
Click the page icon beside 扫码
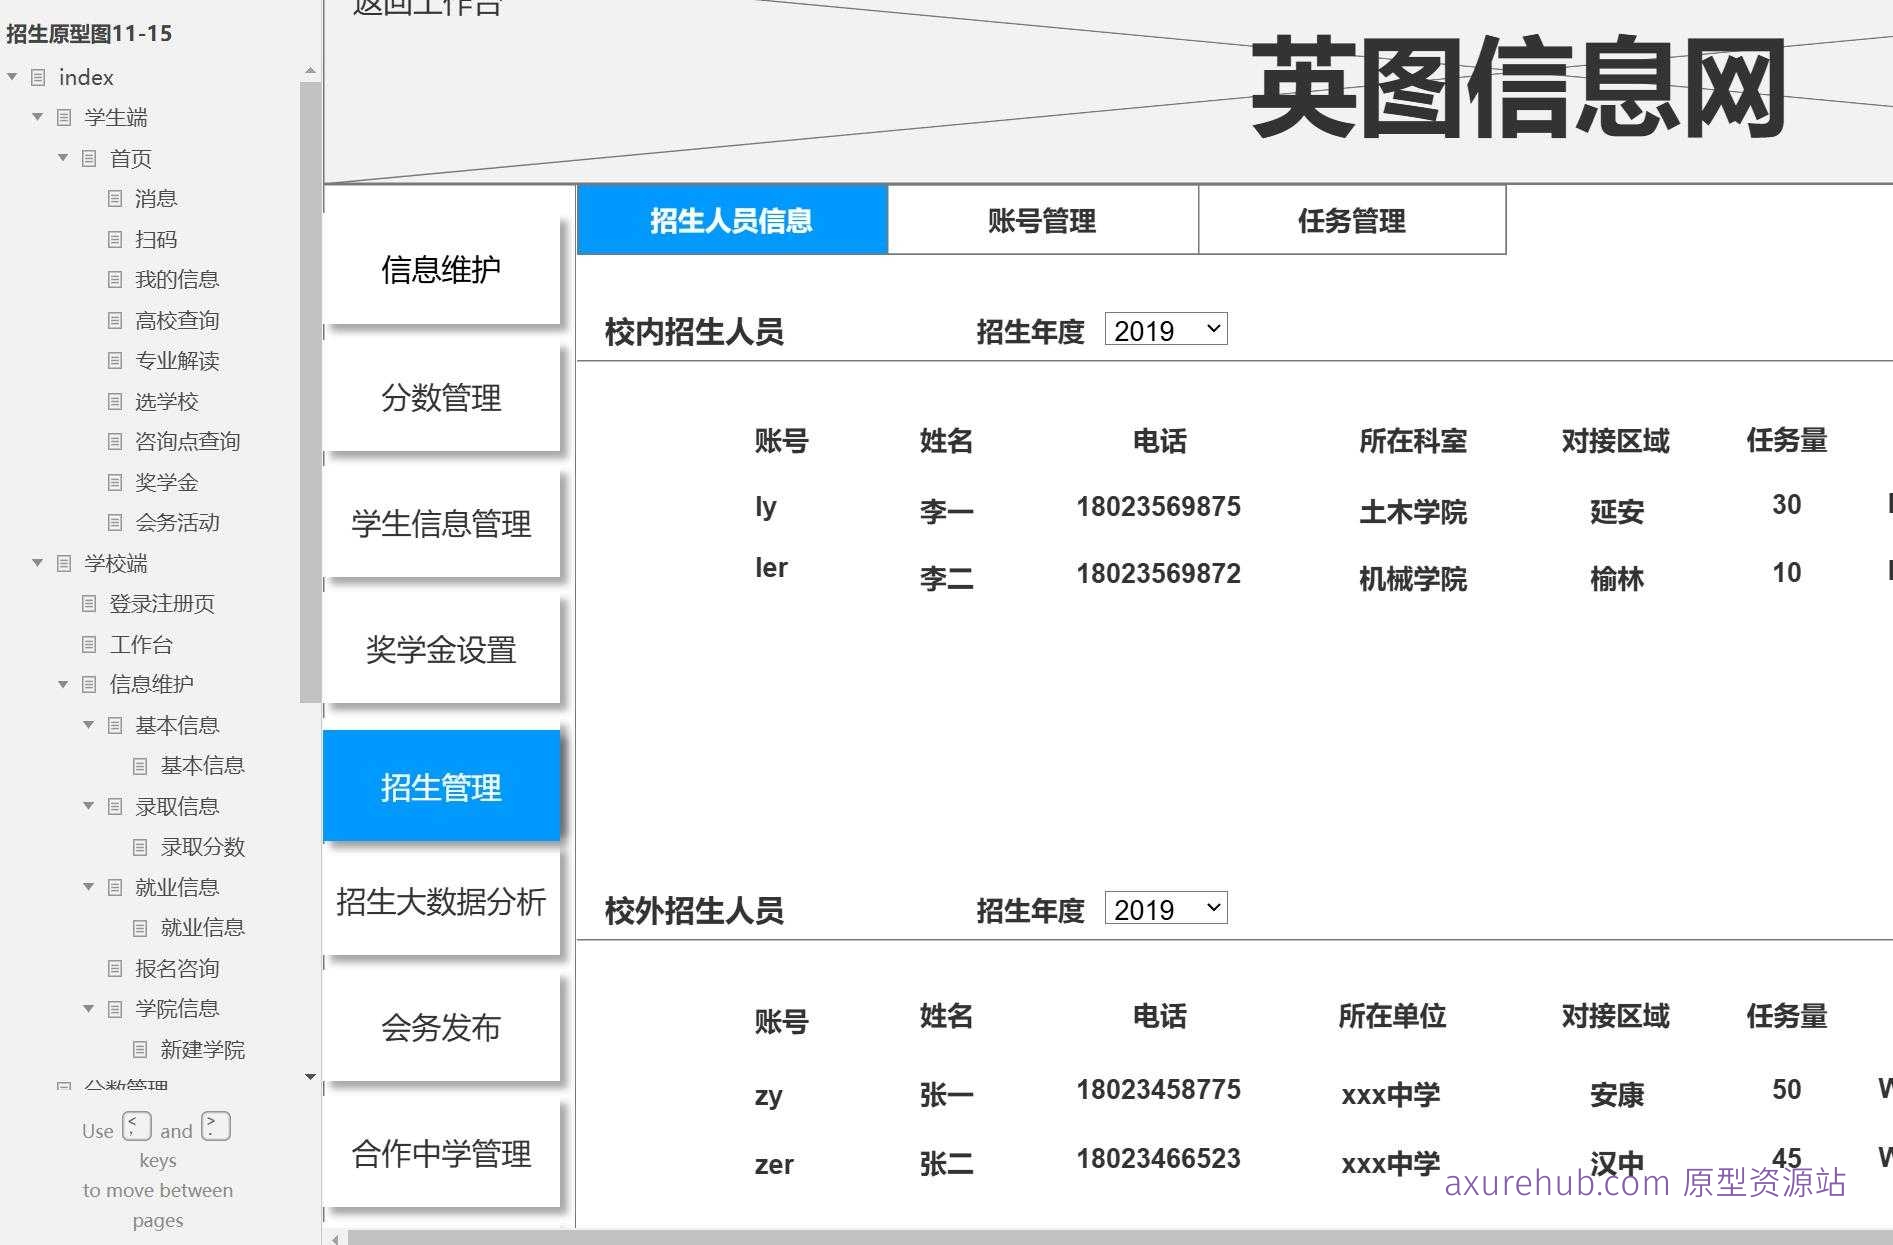pos(115,239)
